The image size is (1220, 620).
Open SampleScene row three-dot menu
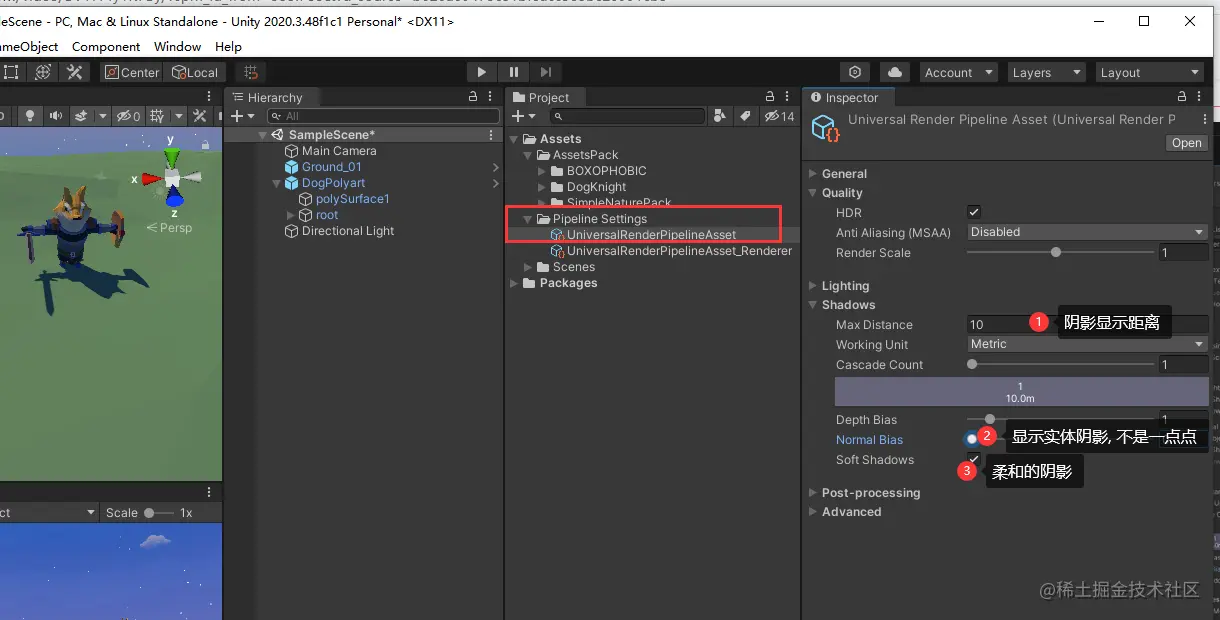(x=490, y=134)
